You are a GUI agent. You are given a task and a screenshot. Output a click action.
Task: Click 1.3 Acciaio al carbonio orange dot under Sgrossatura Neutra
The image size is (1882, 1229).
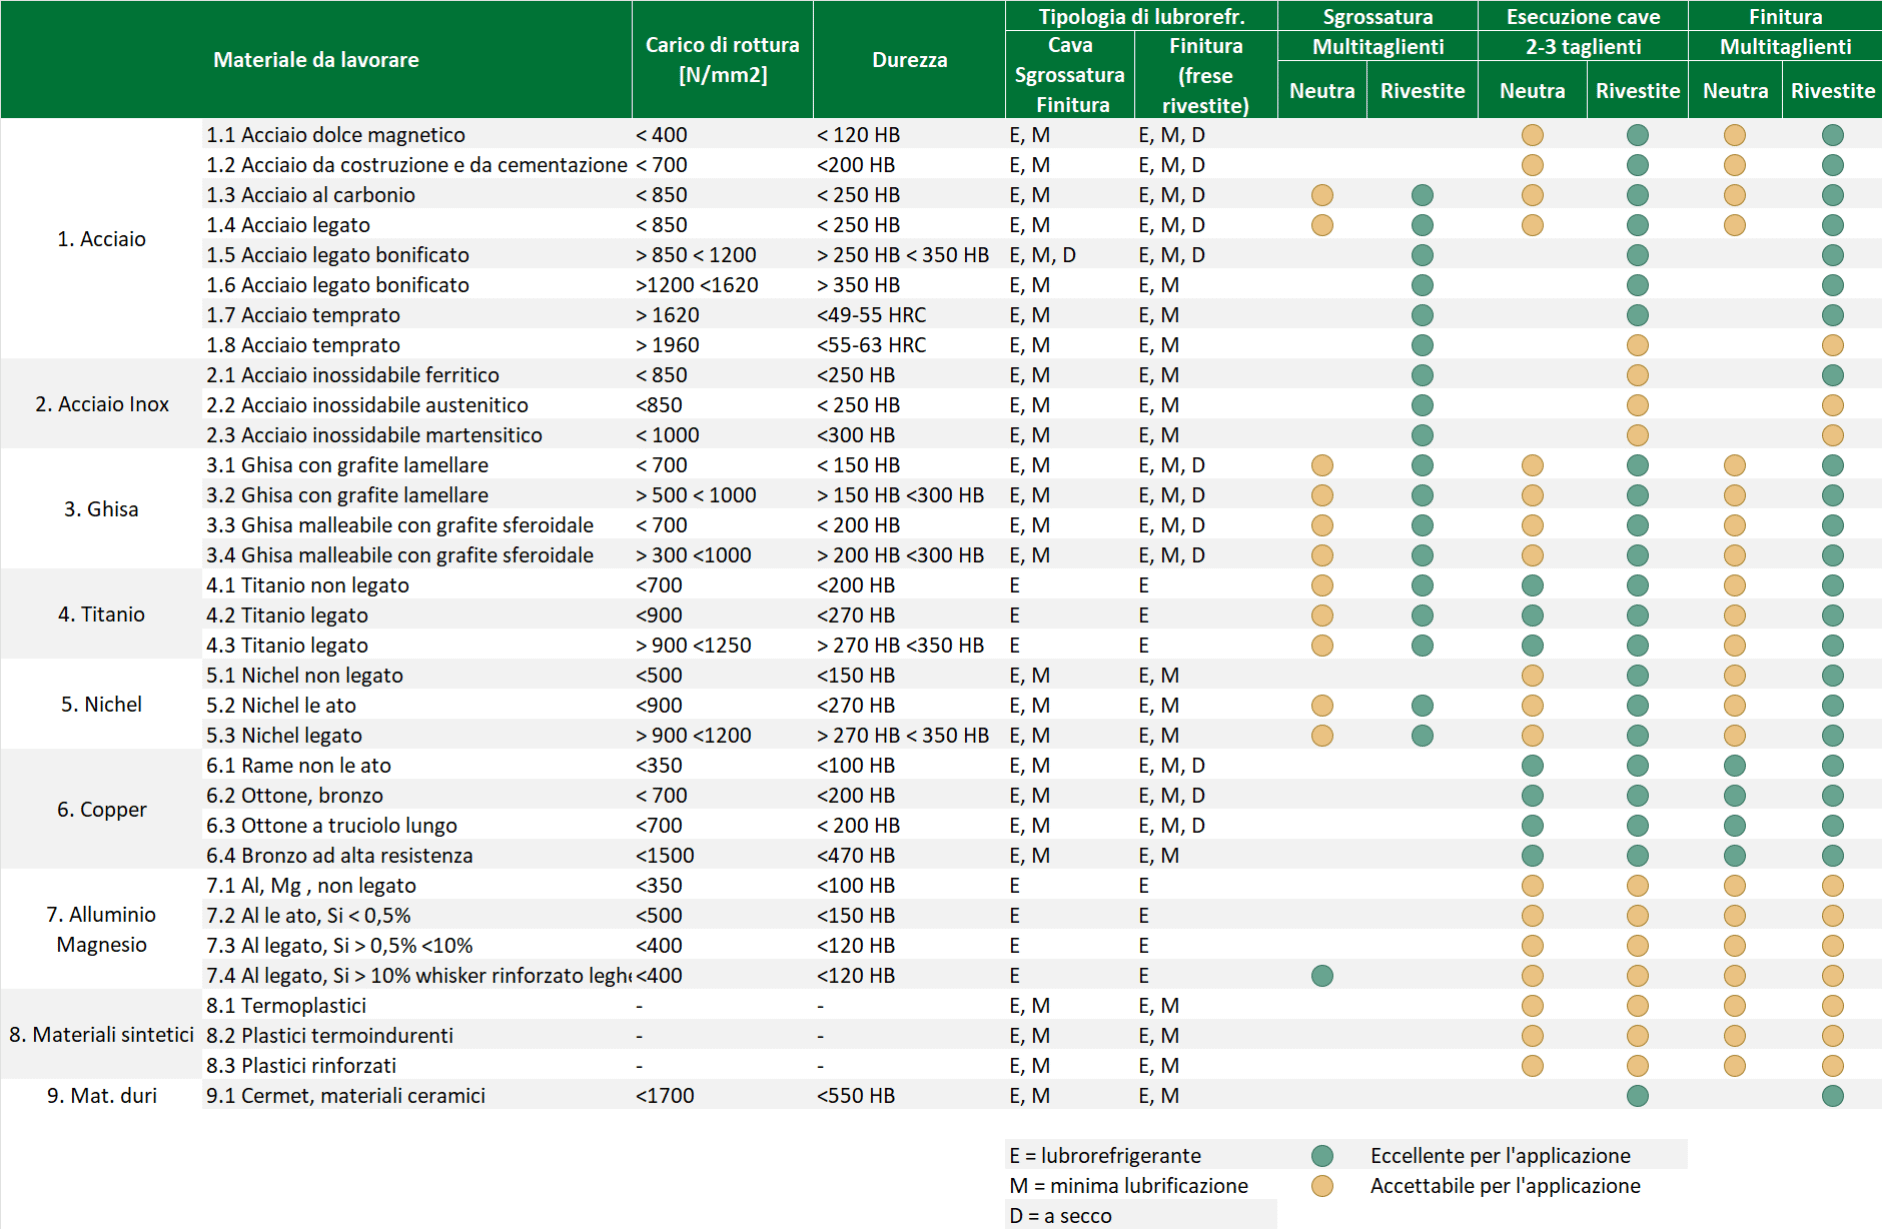pos(1322,195)
